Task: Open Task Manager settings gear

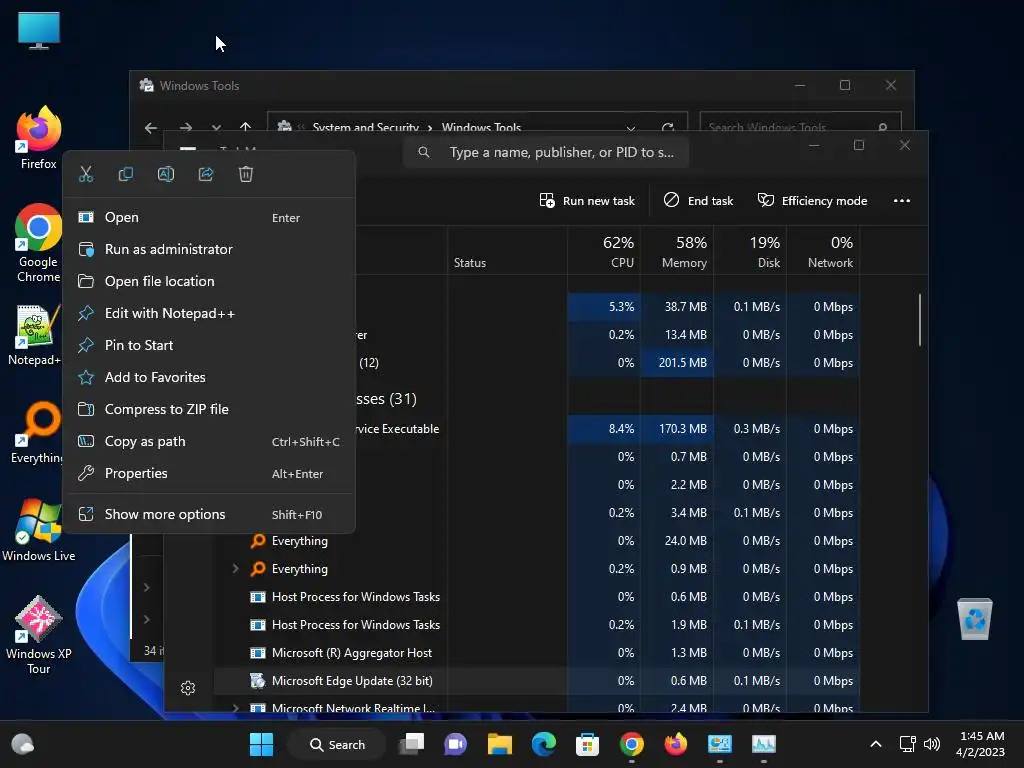Action: click(x=188, y=688)
